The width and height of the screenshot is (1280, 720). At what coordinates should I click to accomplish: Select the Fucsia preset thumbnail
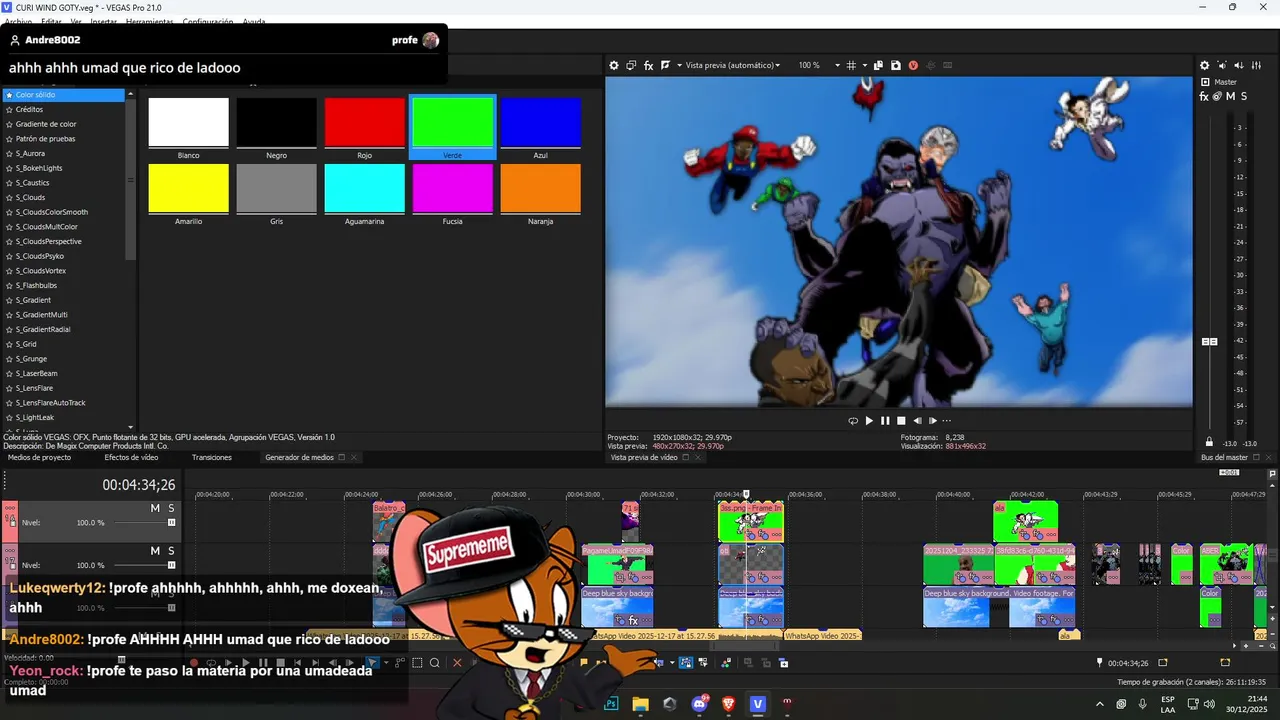pyautogui.click(x=453, y=188)
